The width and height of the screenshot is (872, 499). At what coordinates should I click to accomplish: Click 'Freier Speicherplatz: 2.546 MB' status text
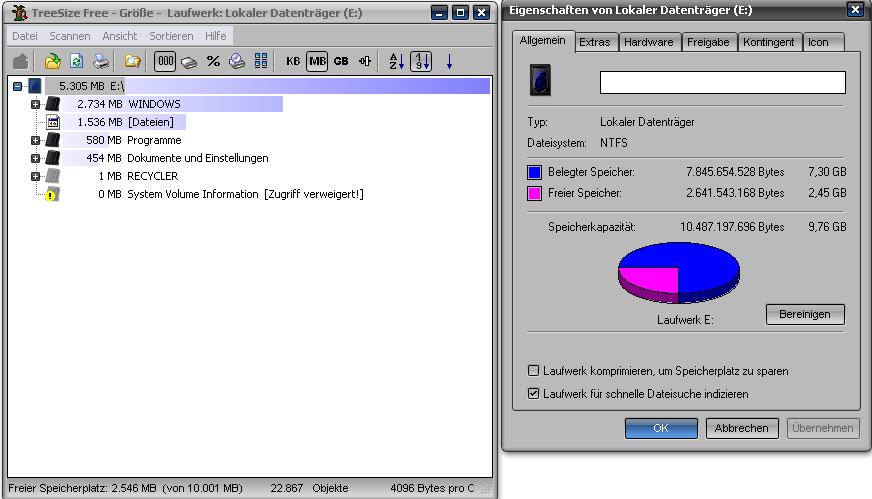tap(82, 488)
